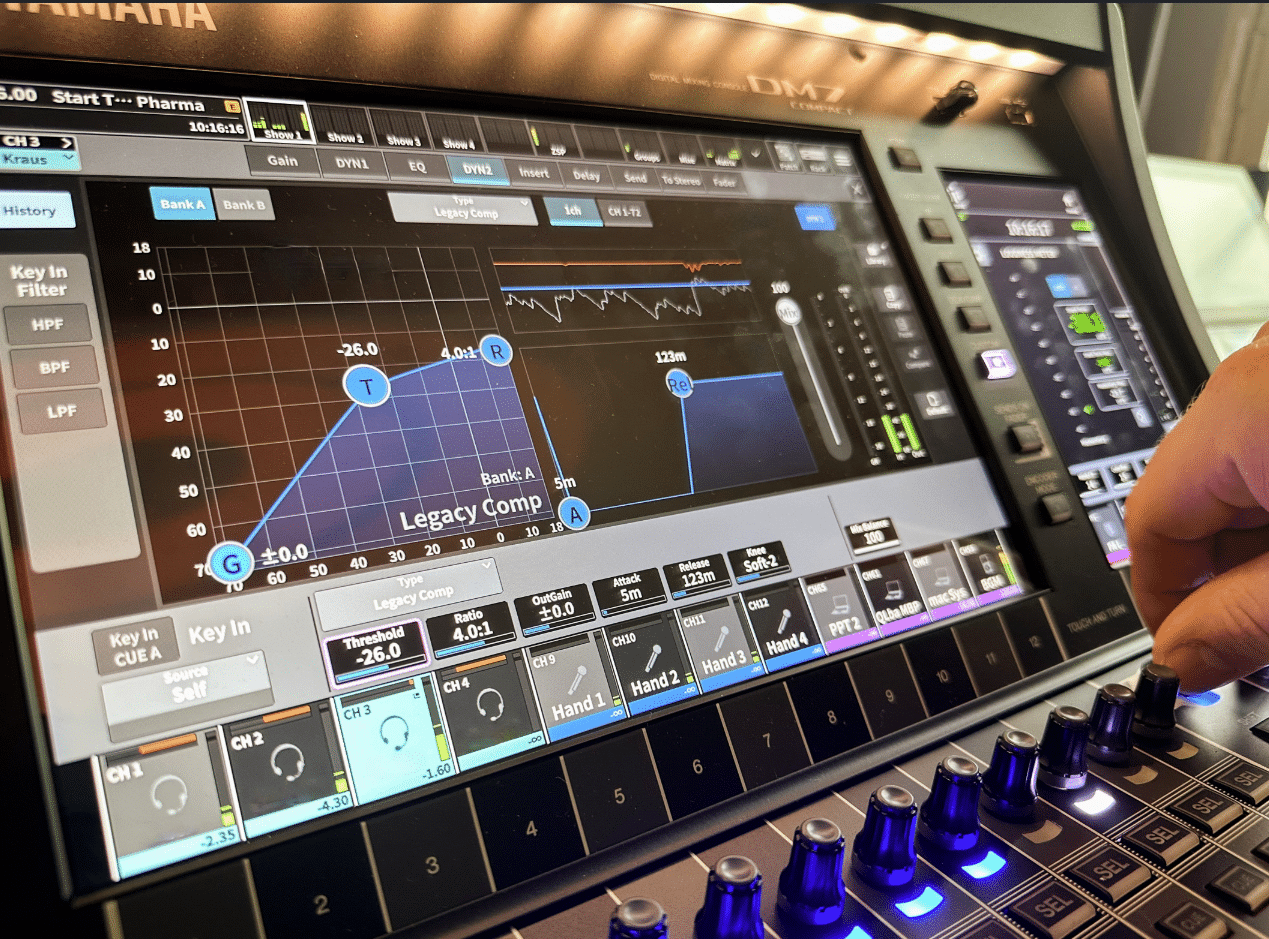
Task: Switch compressor to Bank B
Action: pos(244,205)
